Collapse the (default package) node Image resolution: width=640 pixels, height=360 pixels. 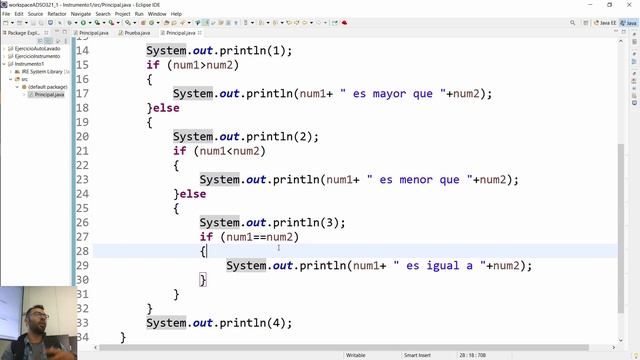point(17,87)
